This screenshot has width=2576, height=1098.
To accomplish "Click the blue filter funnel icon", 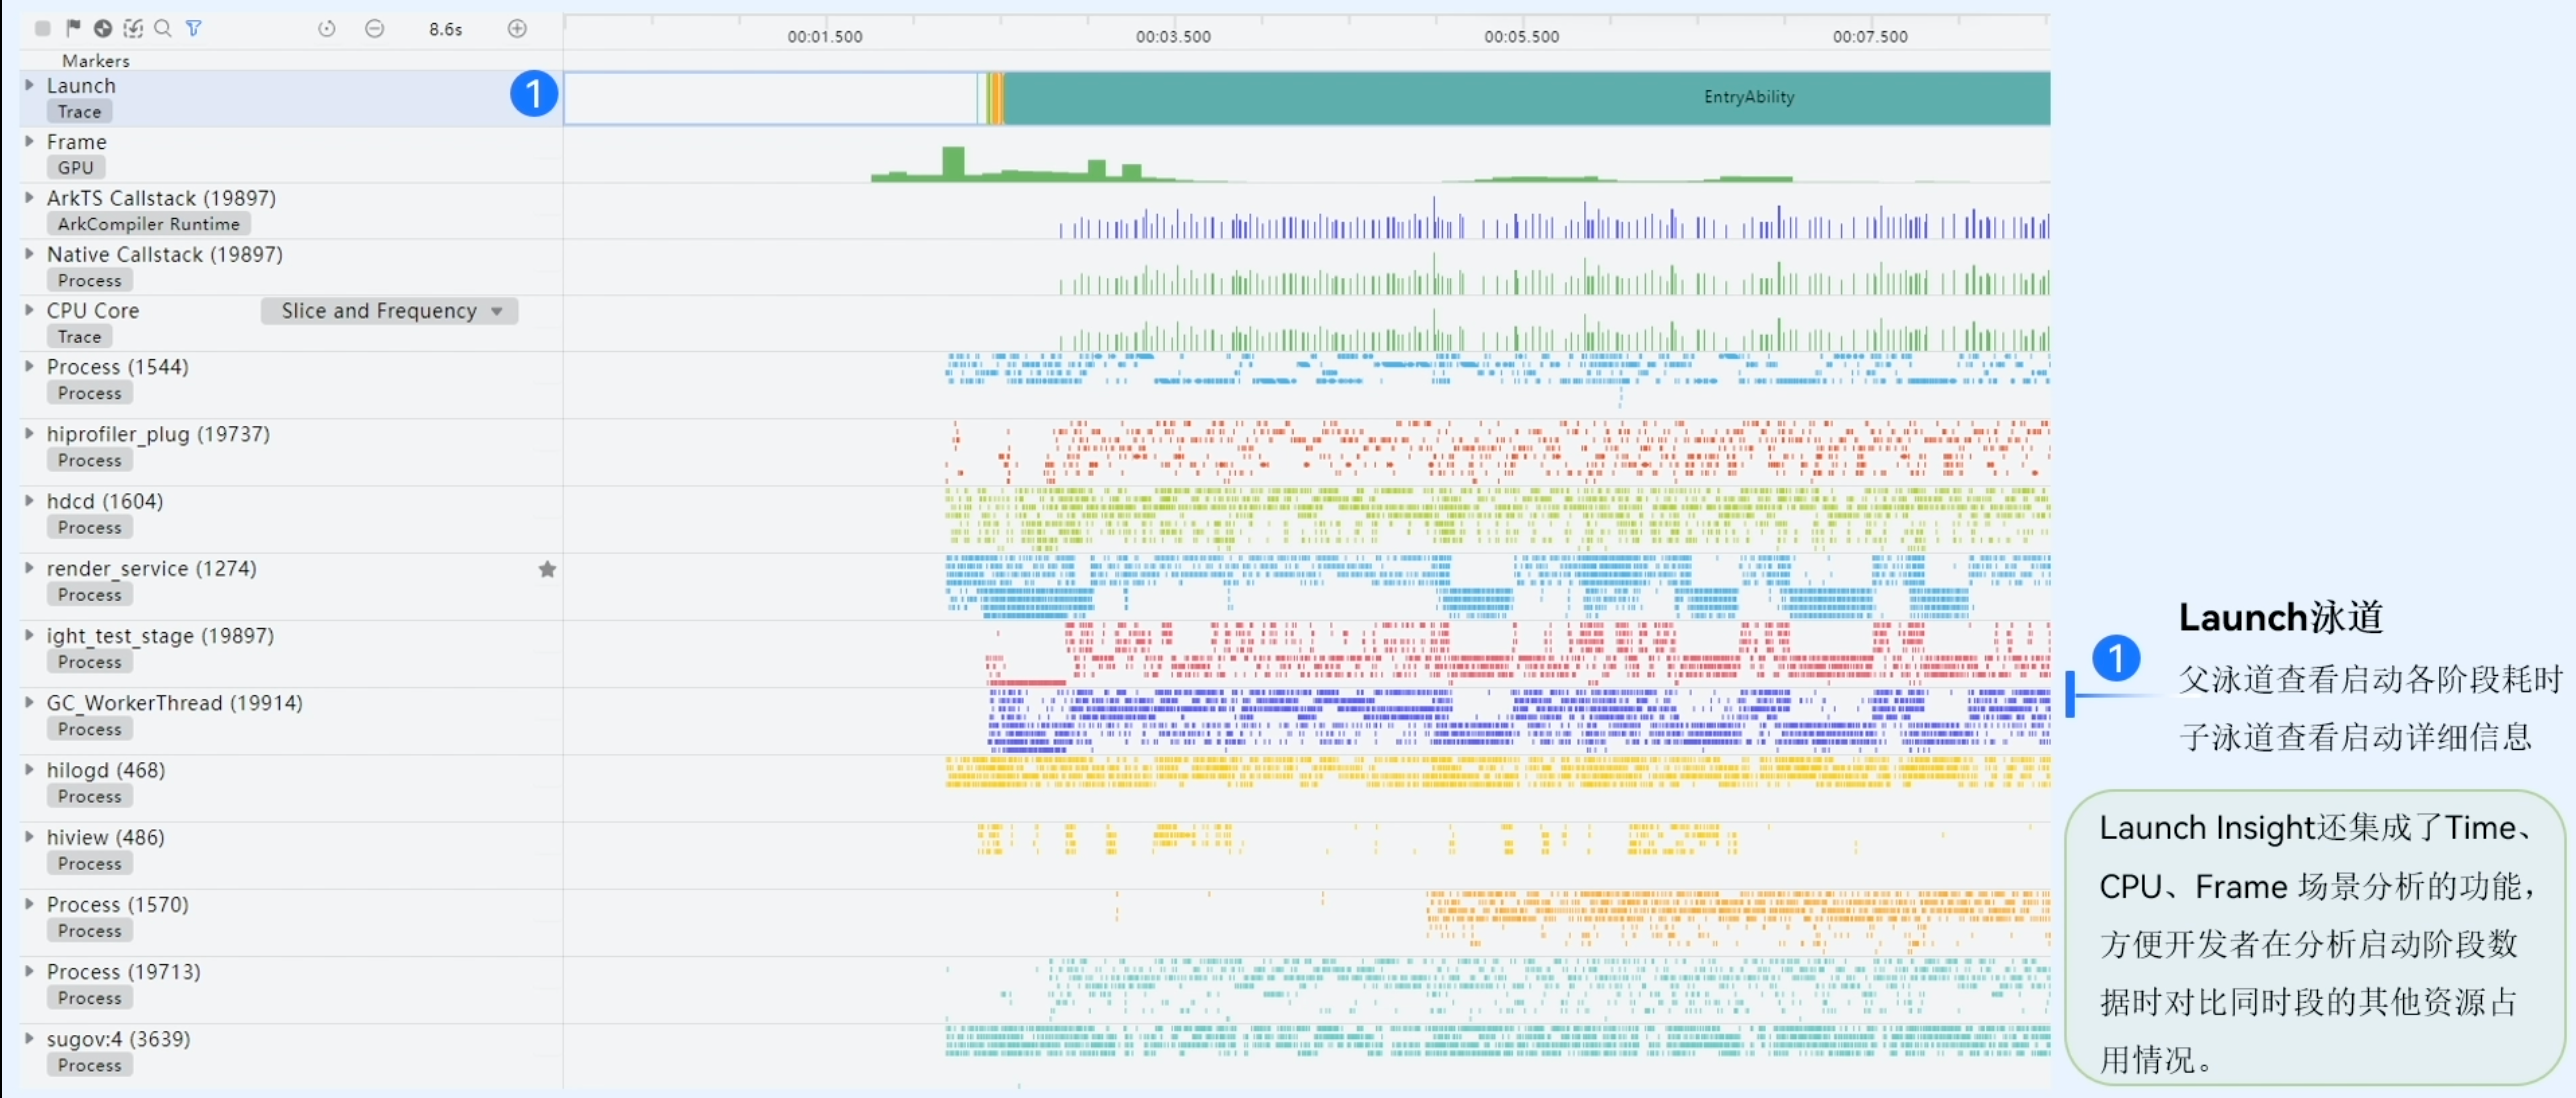I will tap(194, 28).
